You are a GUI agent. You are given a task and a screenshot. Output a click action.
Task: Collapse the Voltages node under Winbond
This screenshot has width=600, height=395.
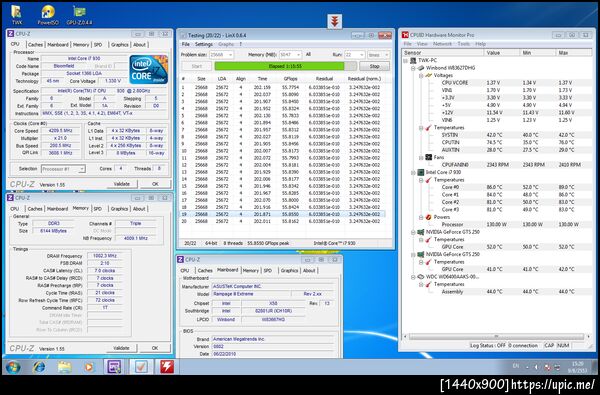coord(421,75)
